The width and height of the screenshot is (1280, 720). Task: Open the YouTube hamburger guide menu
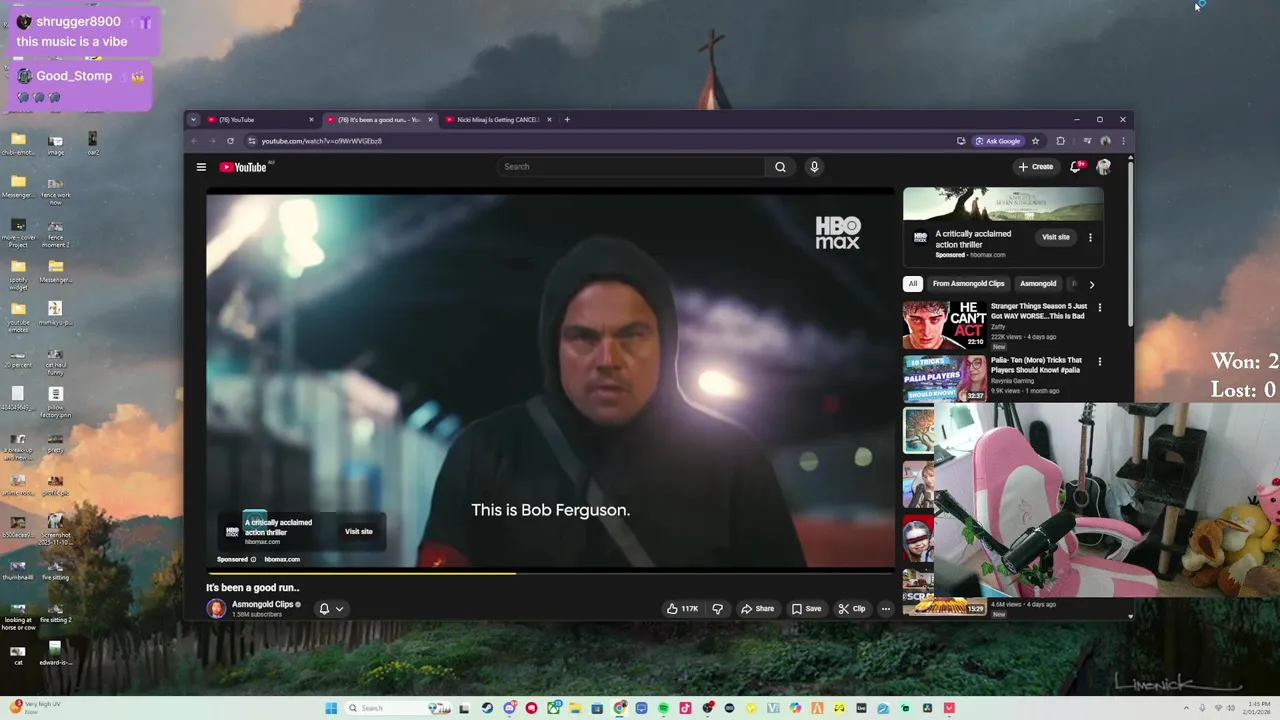201,167
